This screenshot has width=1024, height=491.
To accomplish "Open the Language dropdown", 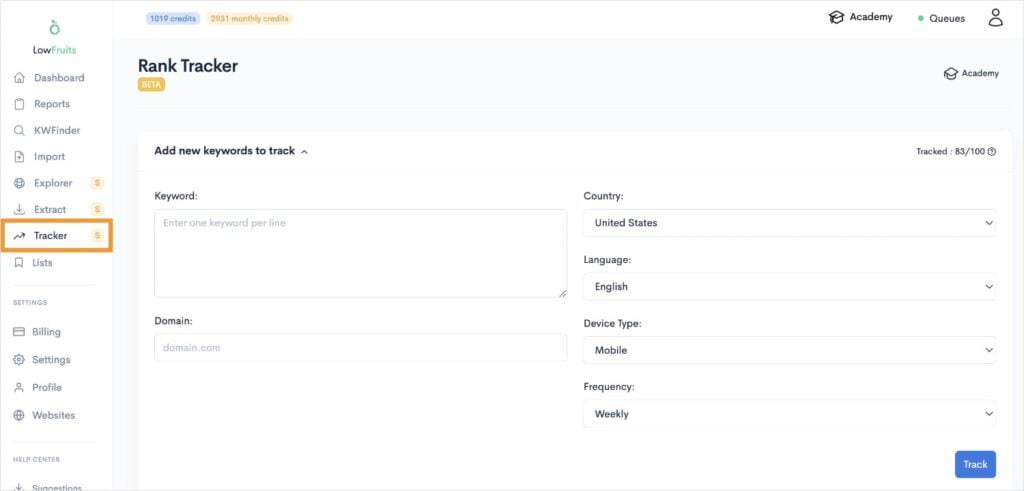I will 789,286.
